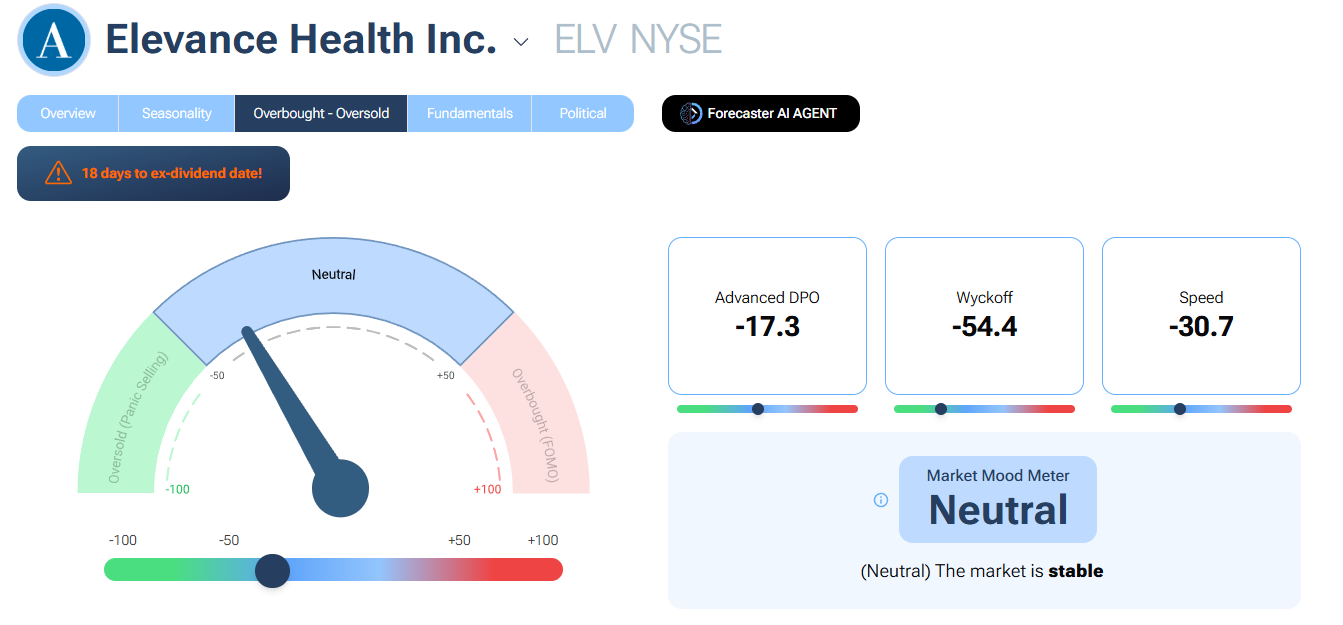Open the Wyckoff indicator card
The width and height of the screenshot is (1343, 625).
984,315
